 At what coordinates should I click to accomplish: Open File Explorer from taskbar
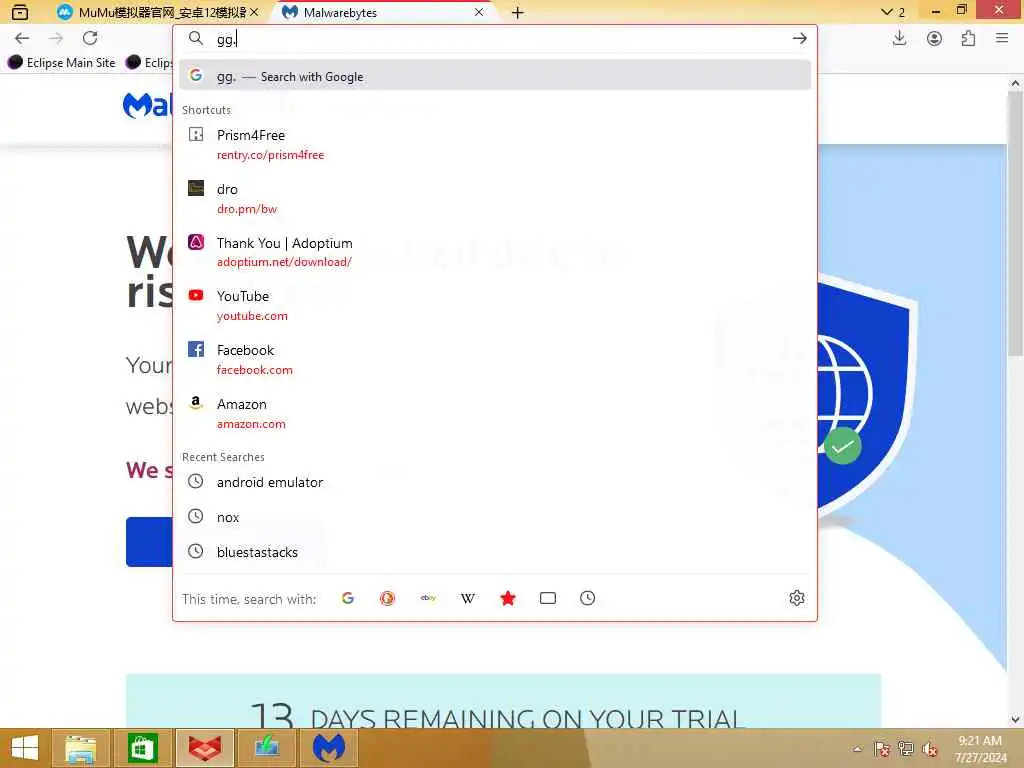pyautogui.click(x=80, y=748)
